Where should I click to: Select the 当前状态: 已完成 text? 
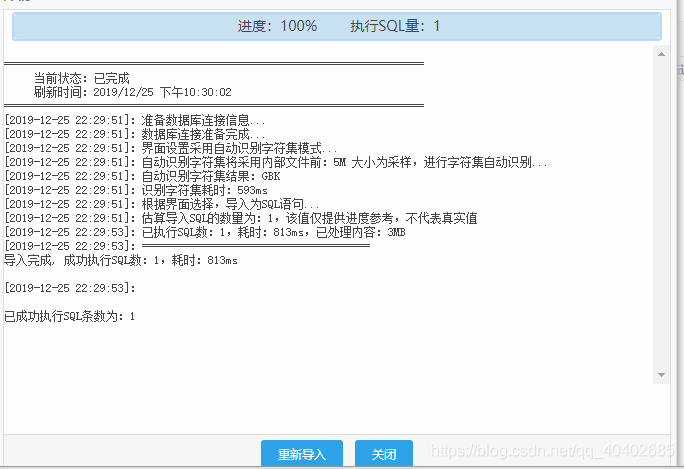pyautogui.click(x=82, y=79)
